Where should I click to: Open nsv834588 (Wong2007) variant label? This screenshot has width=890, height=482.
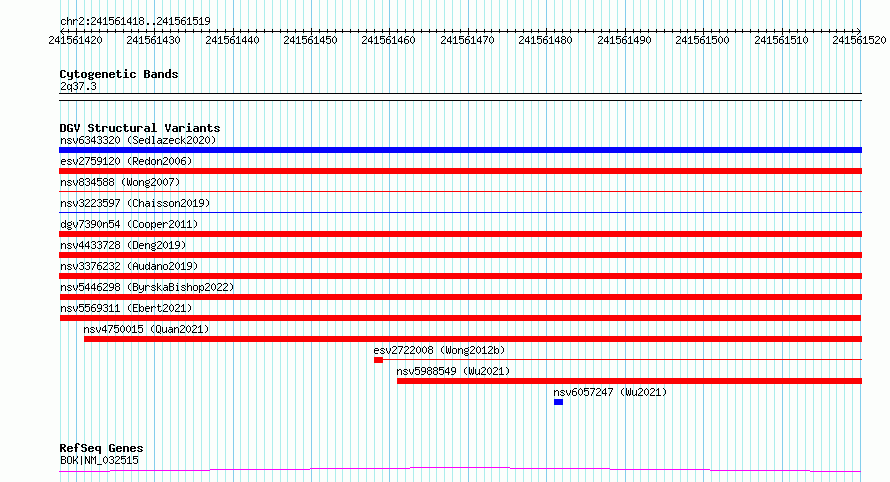(120, 182)
